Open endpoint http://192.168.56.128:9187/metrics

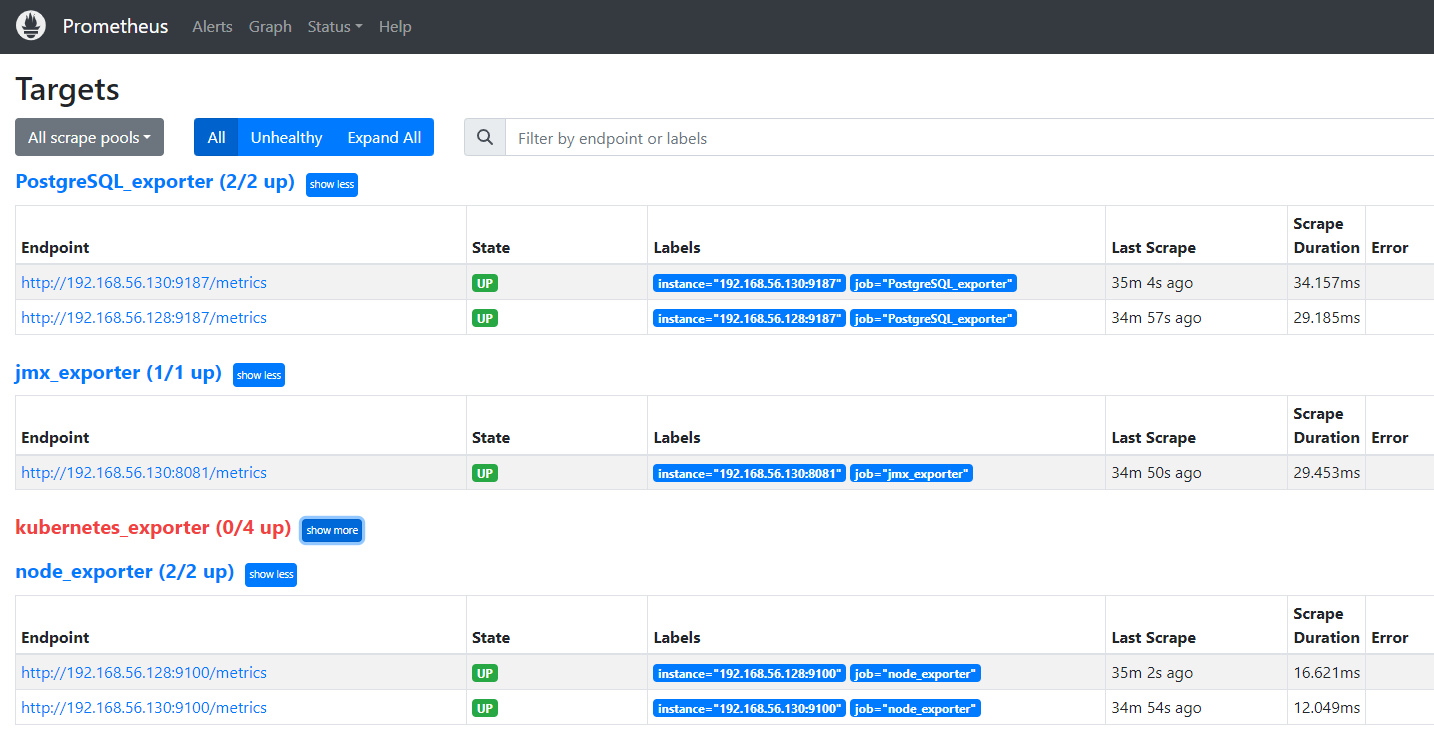pos(144,318)
